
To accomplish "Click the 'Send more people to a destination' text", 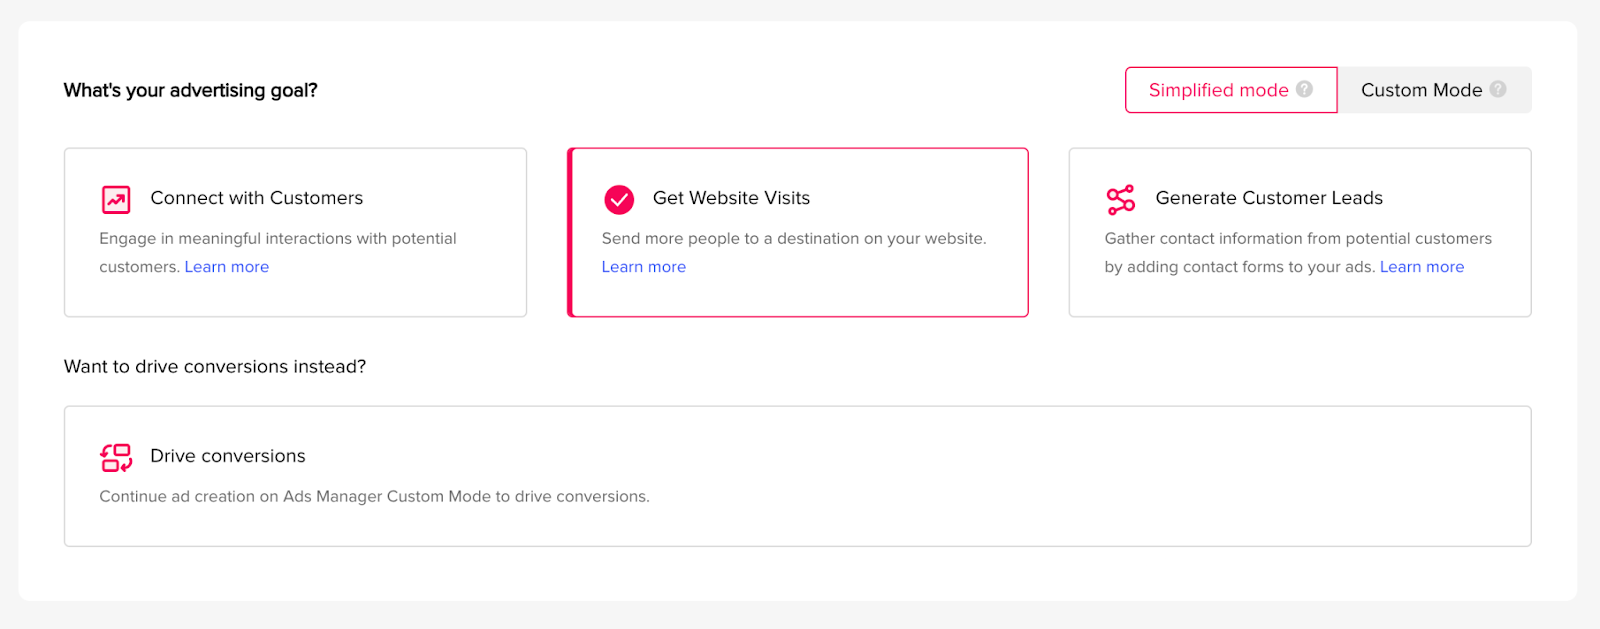I will (x=794, y=239).
